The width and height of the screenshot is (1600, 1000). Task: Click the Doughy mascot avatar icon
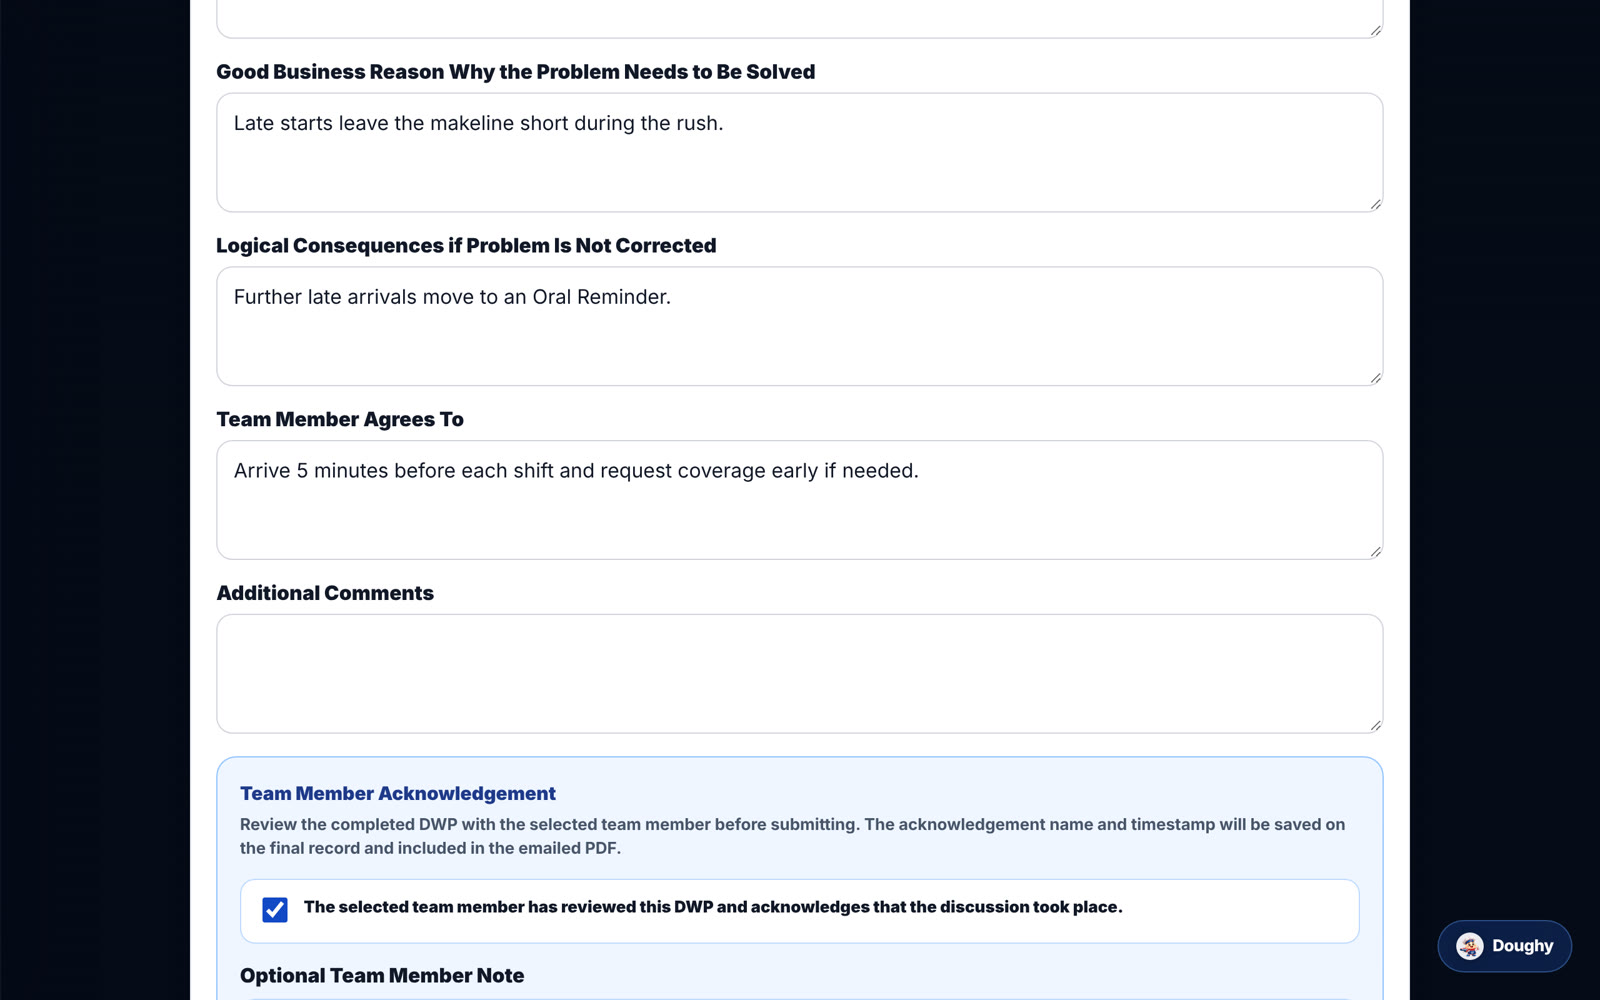1469,946
